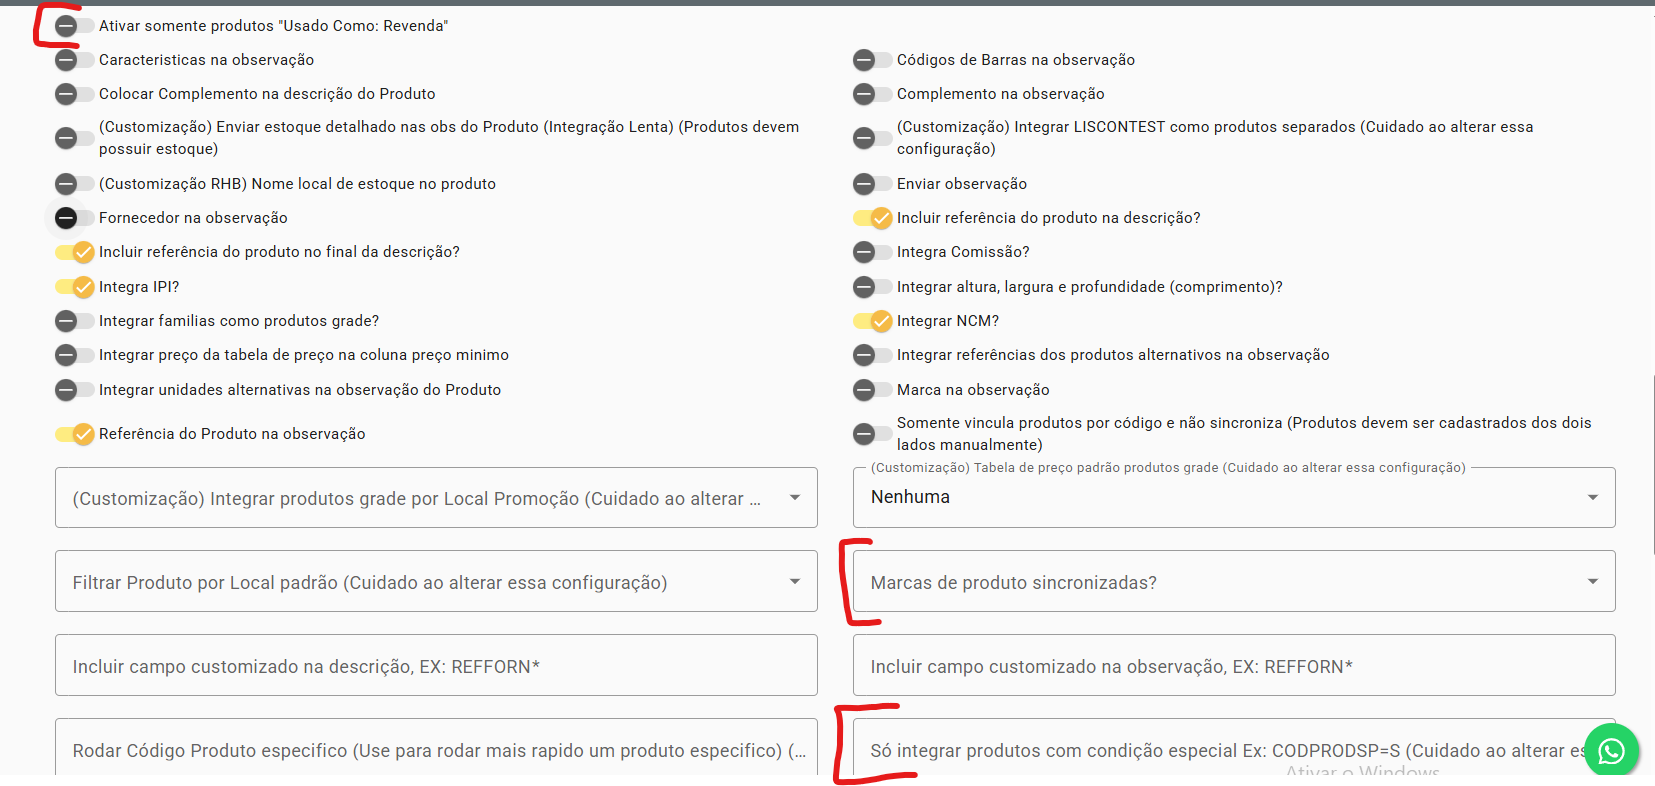Toggle "Caracteristicas na observação" switch
Screen dimensions: 1655x786
pos(74,60)
